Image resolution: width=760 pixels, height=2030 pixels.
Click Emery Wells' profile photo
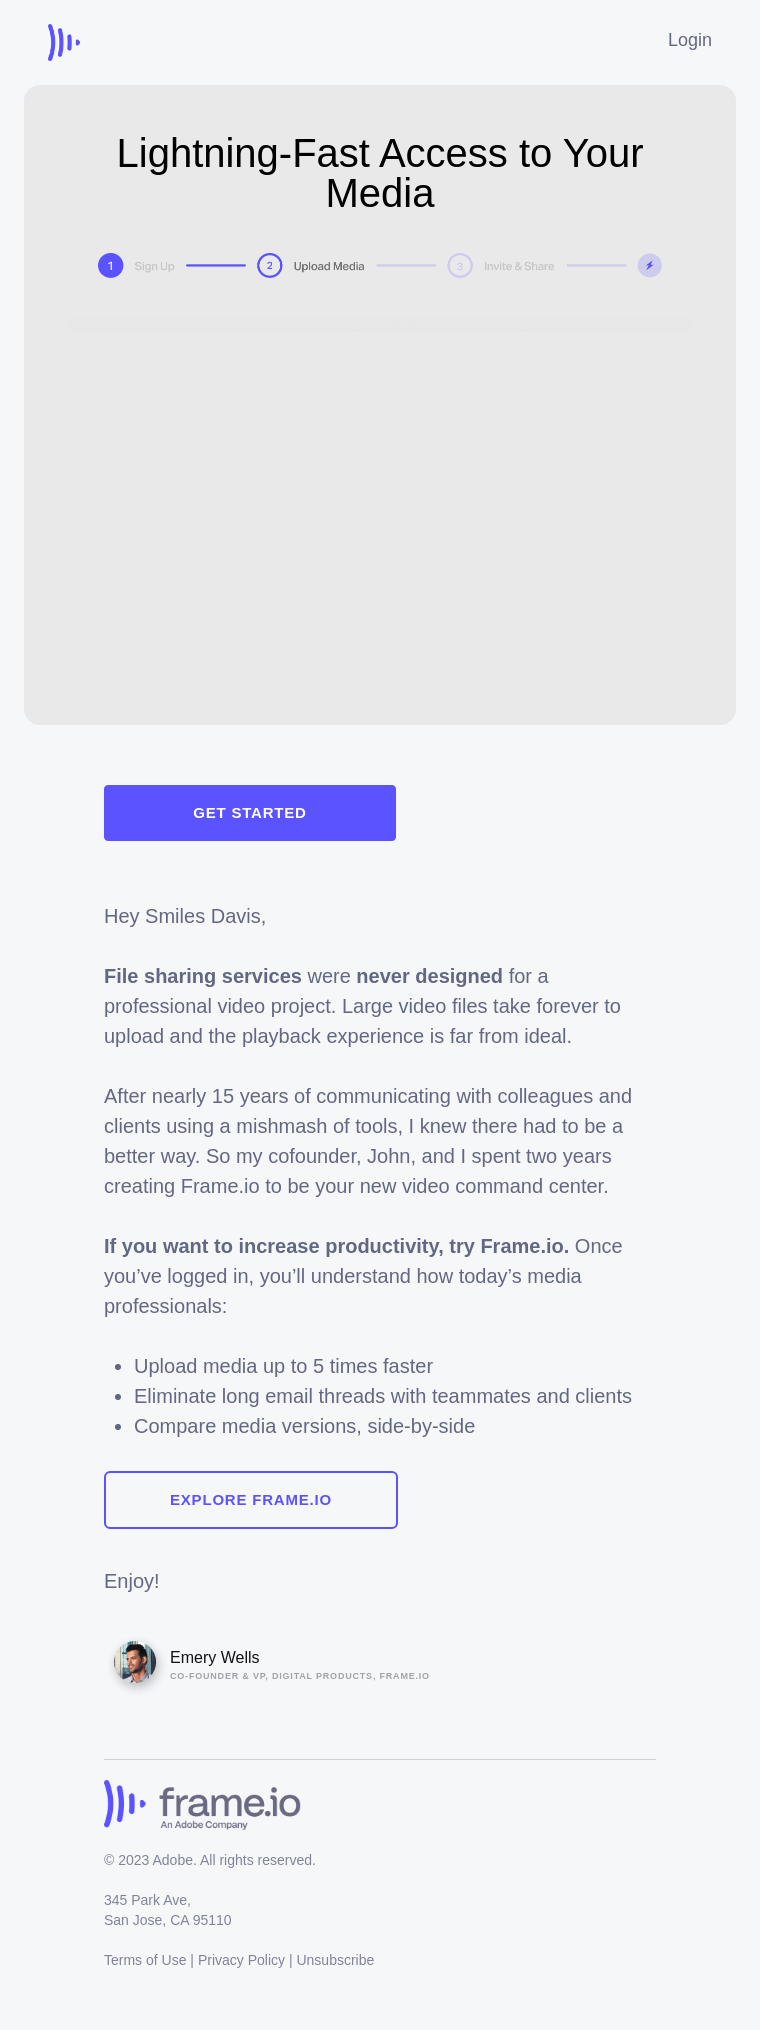(135, 1662)
